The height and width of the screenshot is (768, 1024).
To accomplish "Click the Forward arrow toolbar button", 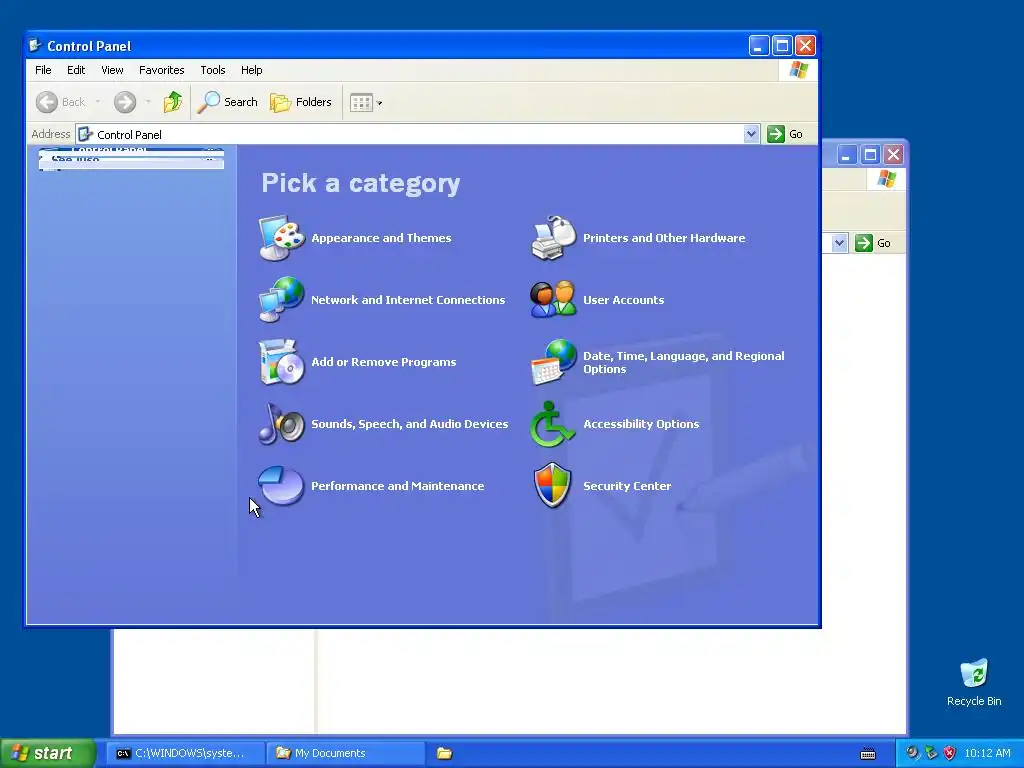I will (x=125, y=102).
